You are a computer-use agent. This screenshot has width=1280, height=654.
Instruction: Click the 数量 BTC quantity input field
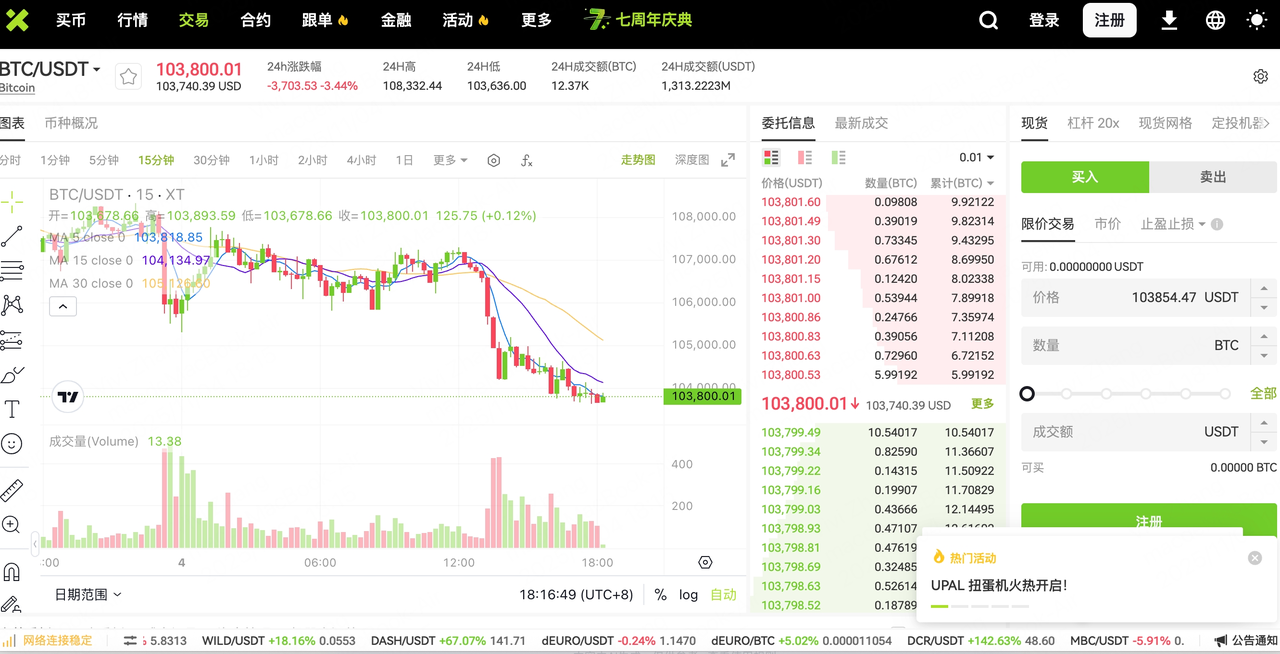pyautogui.click(x=1149, y=345)
